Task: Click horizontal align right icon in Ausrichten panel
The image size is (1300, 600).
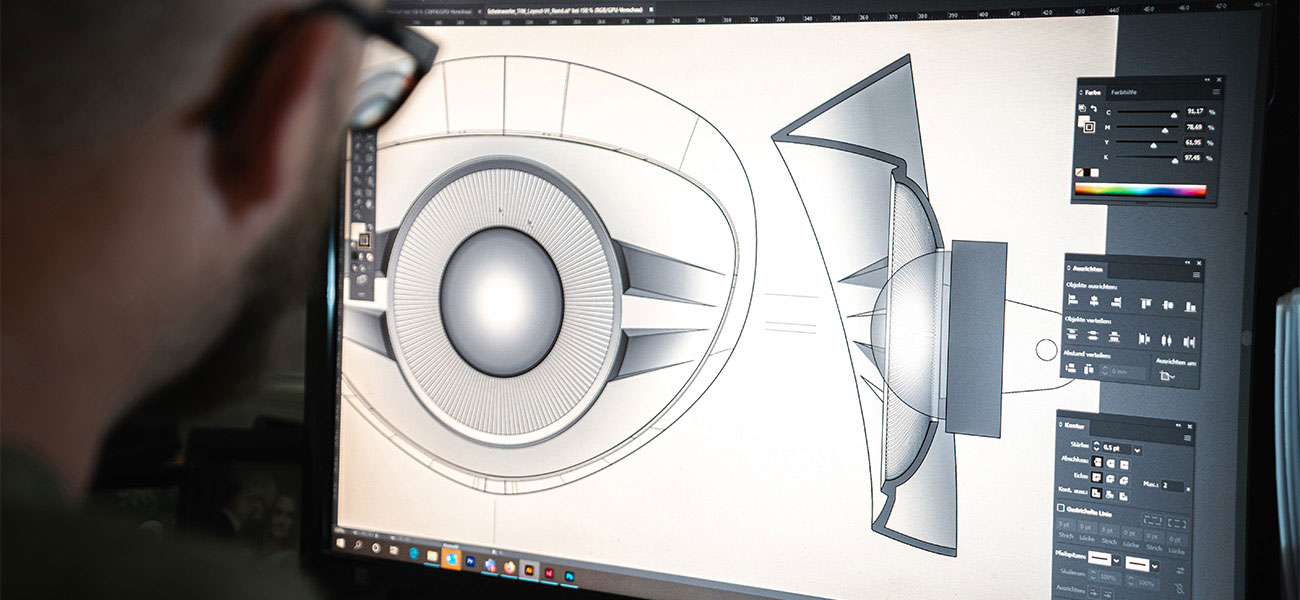Action: [1116, 302]
